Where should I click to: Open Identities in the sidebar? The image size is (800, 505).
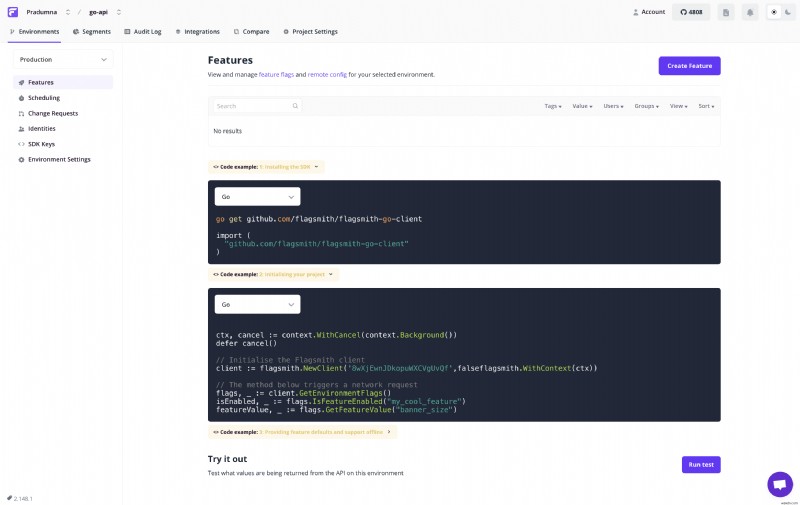63,129
